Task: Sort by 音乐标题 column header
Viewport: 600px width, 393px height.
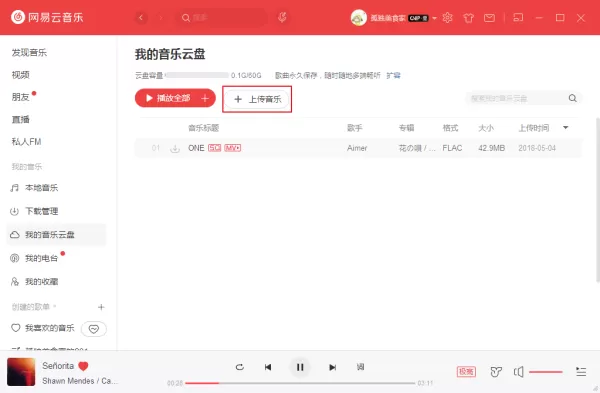Action: click(x=204, y=128)
